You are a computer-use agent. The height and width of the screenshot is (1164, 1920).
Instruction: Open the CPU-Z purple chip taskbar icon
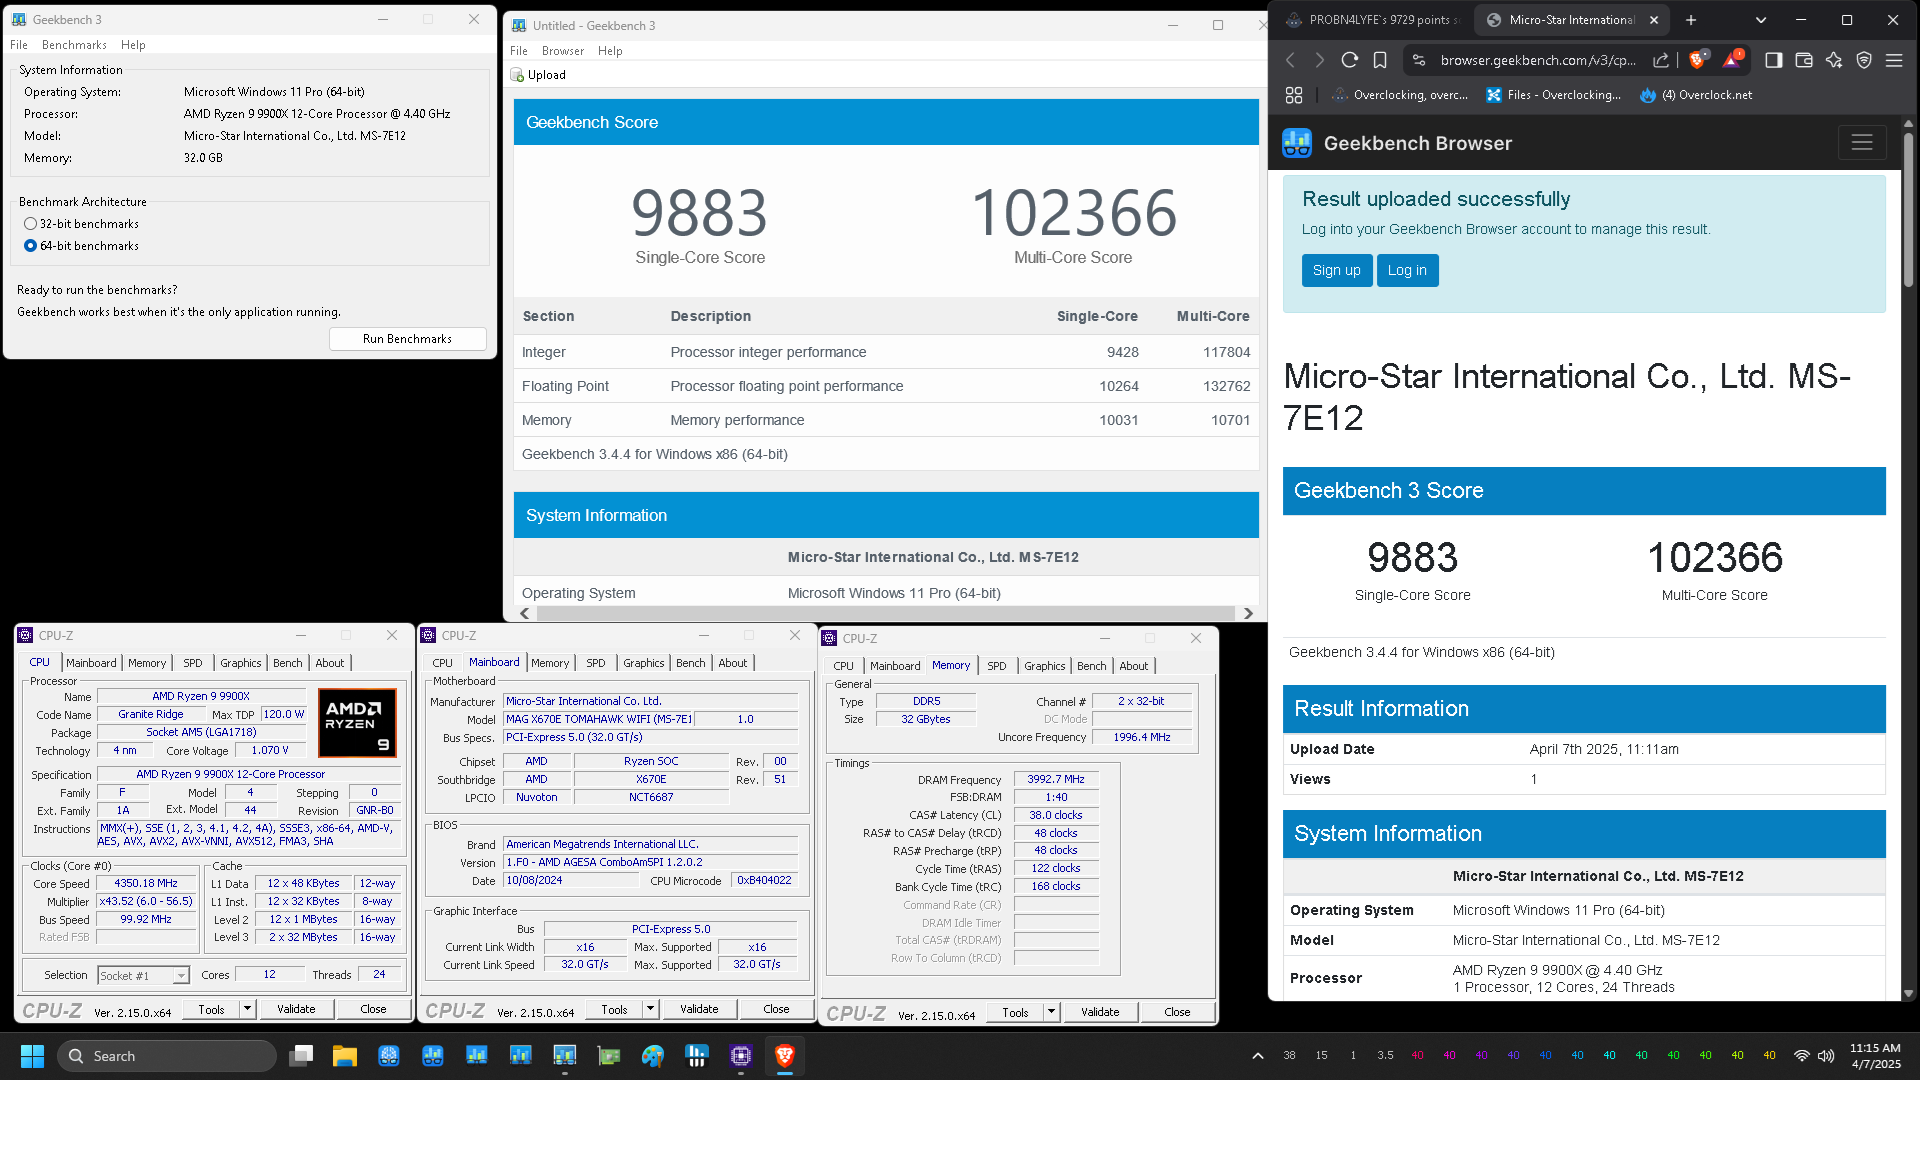point(741,1055)
